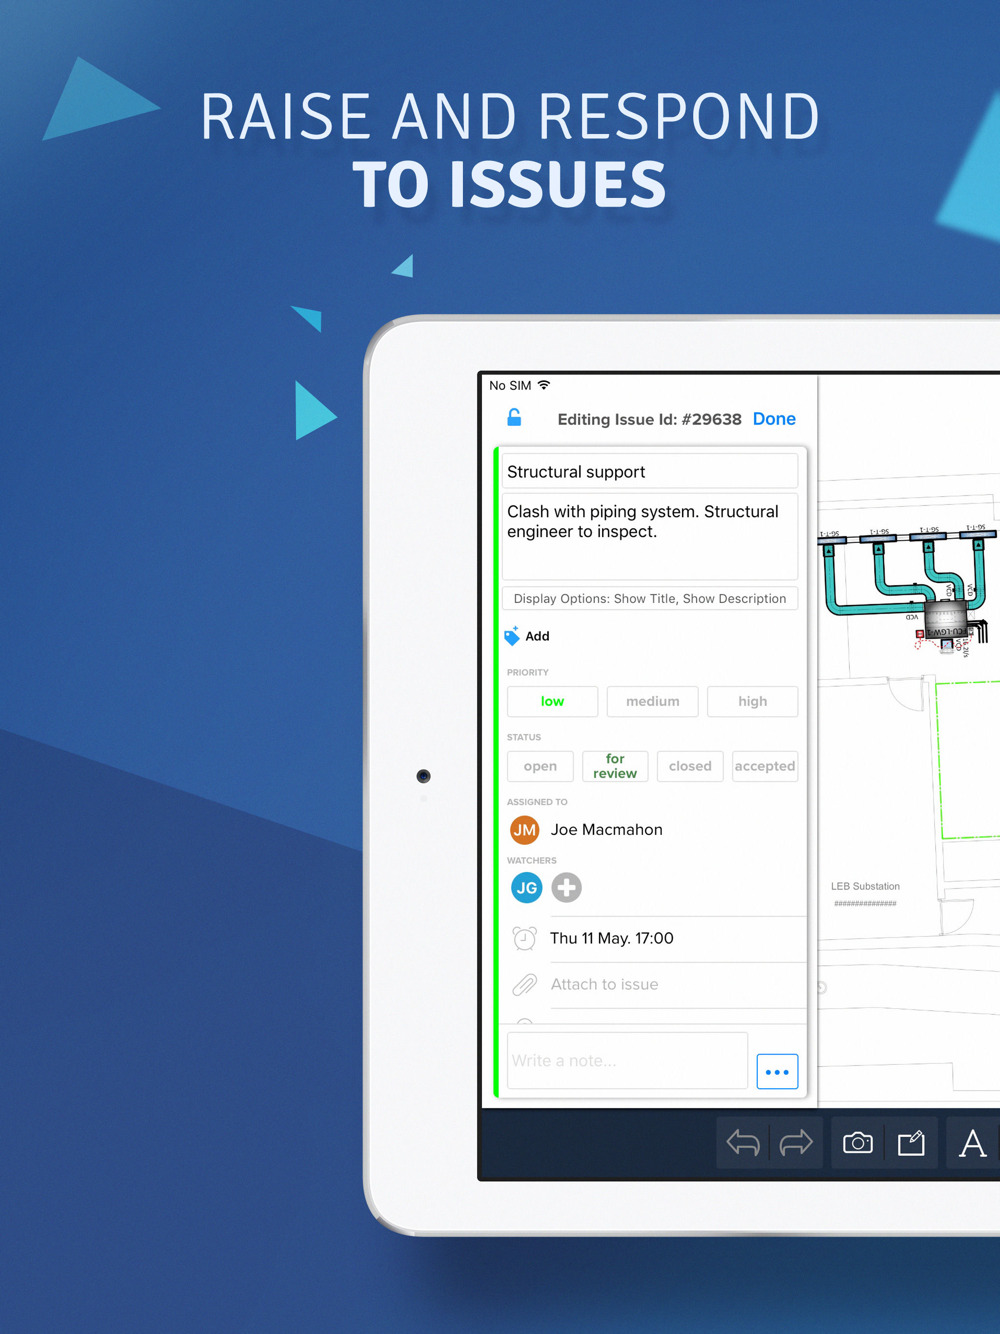Tap the Wi-Fi status icon
This screenshot has height=1334, width=1000.
pos(544,385)
